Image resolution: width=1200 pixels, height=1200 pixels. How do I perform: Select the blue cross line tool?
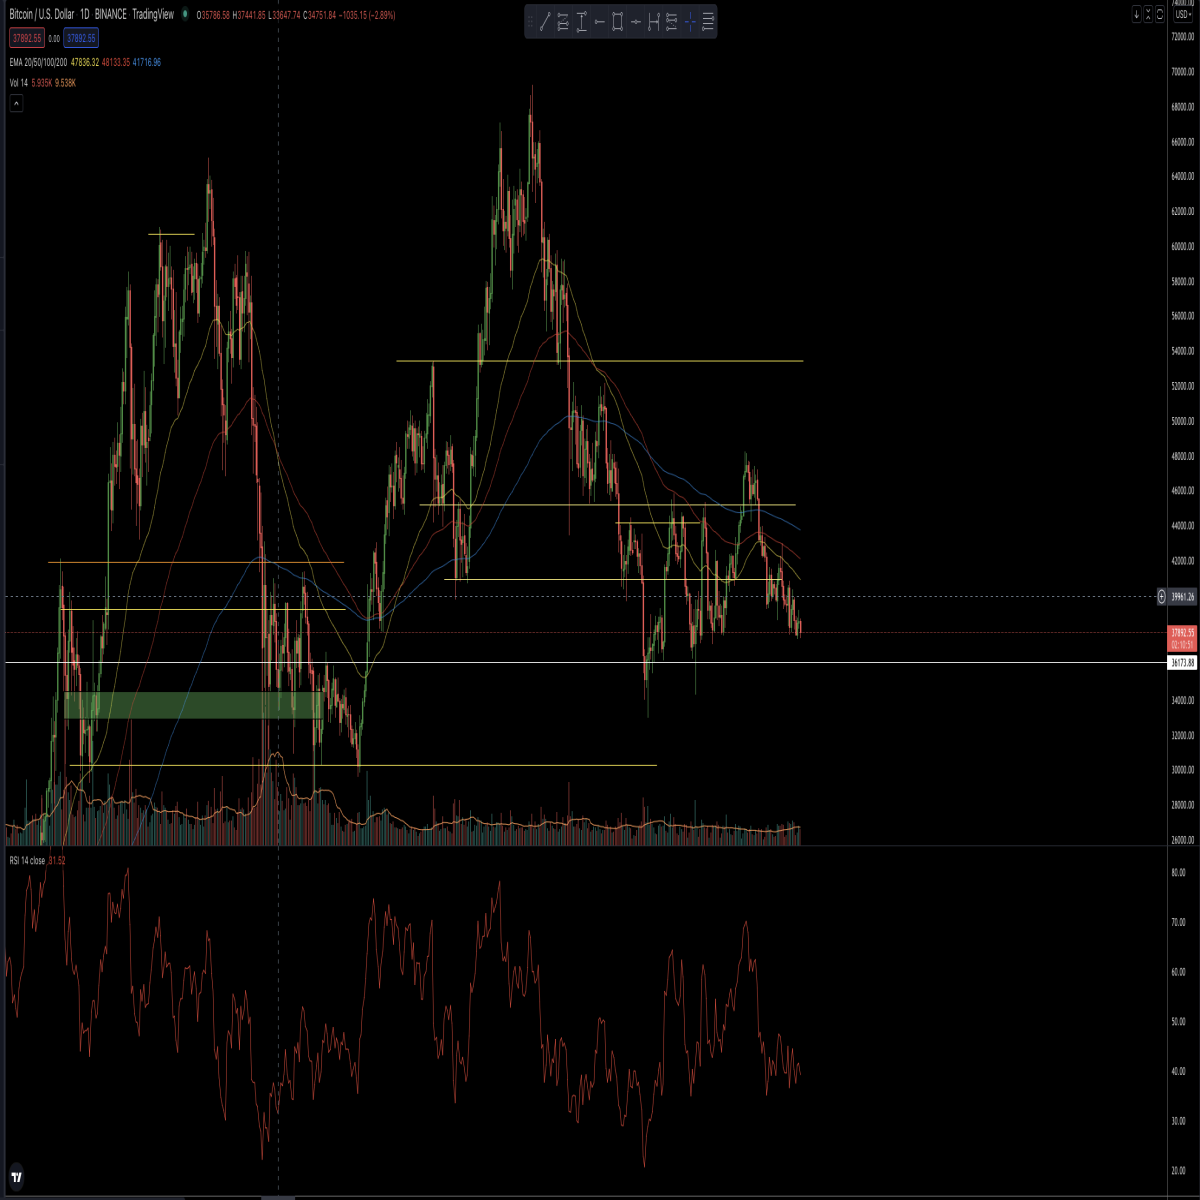(x=690, y=21)
